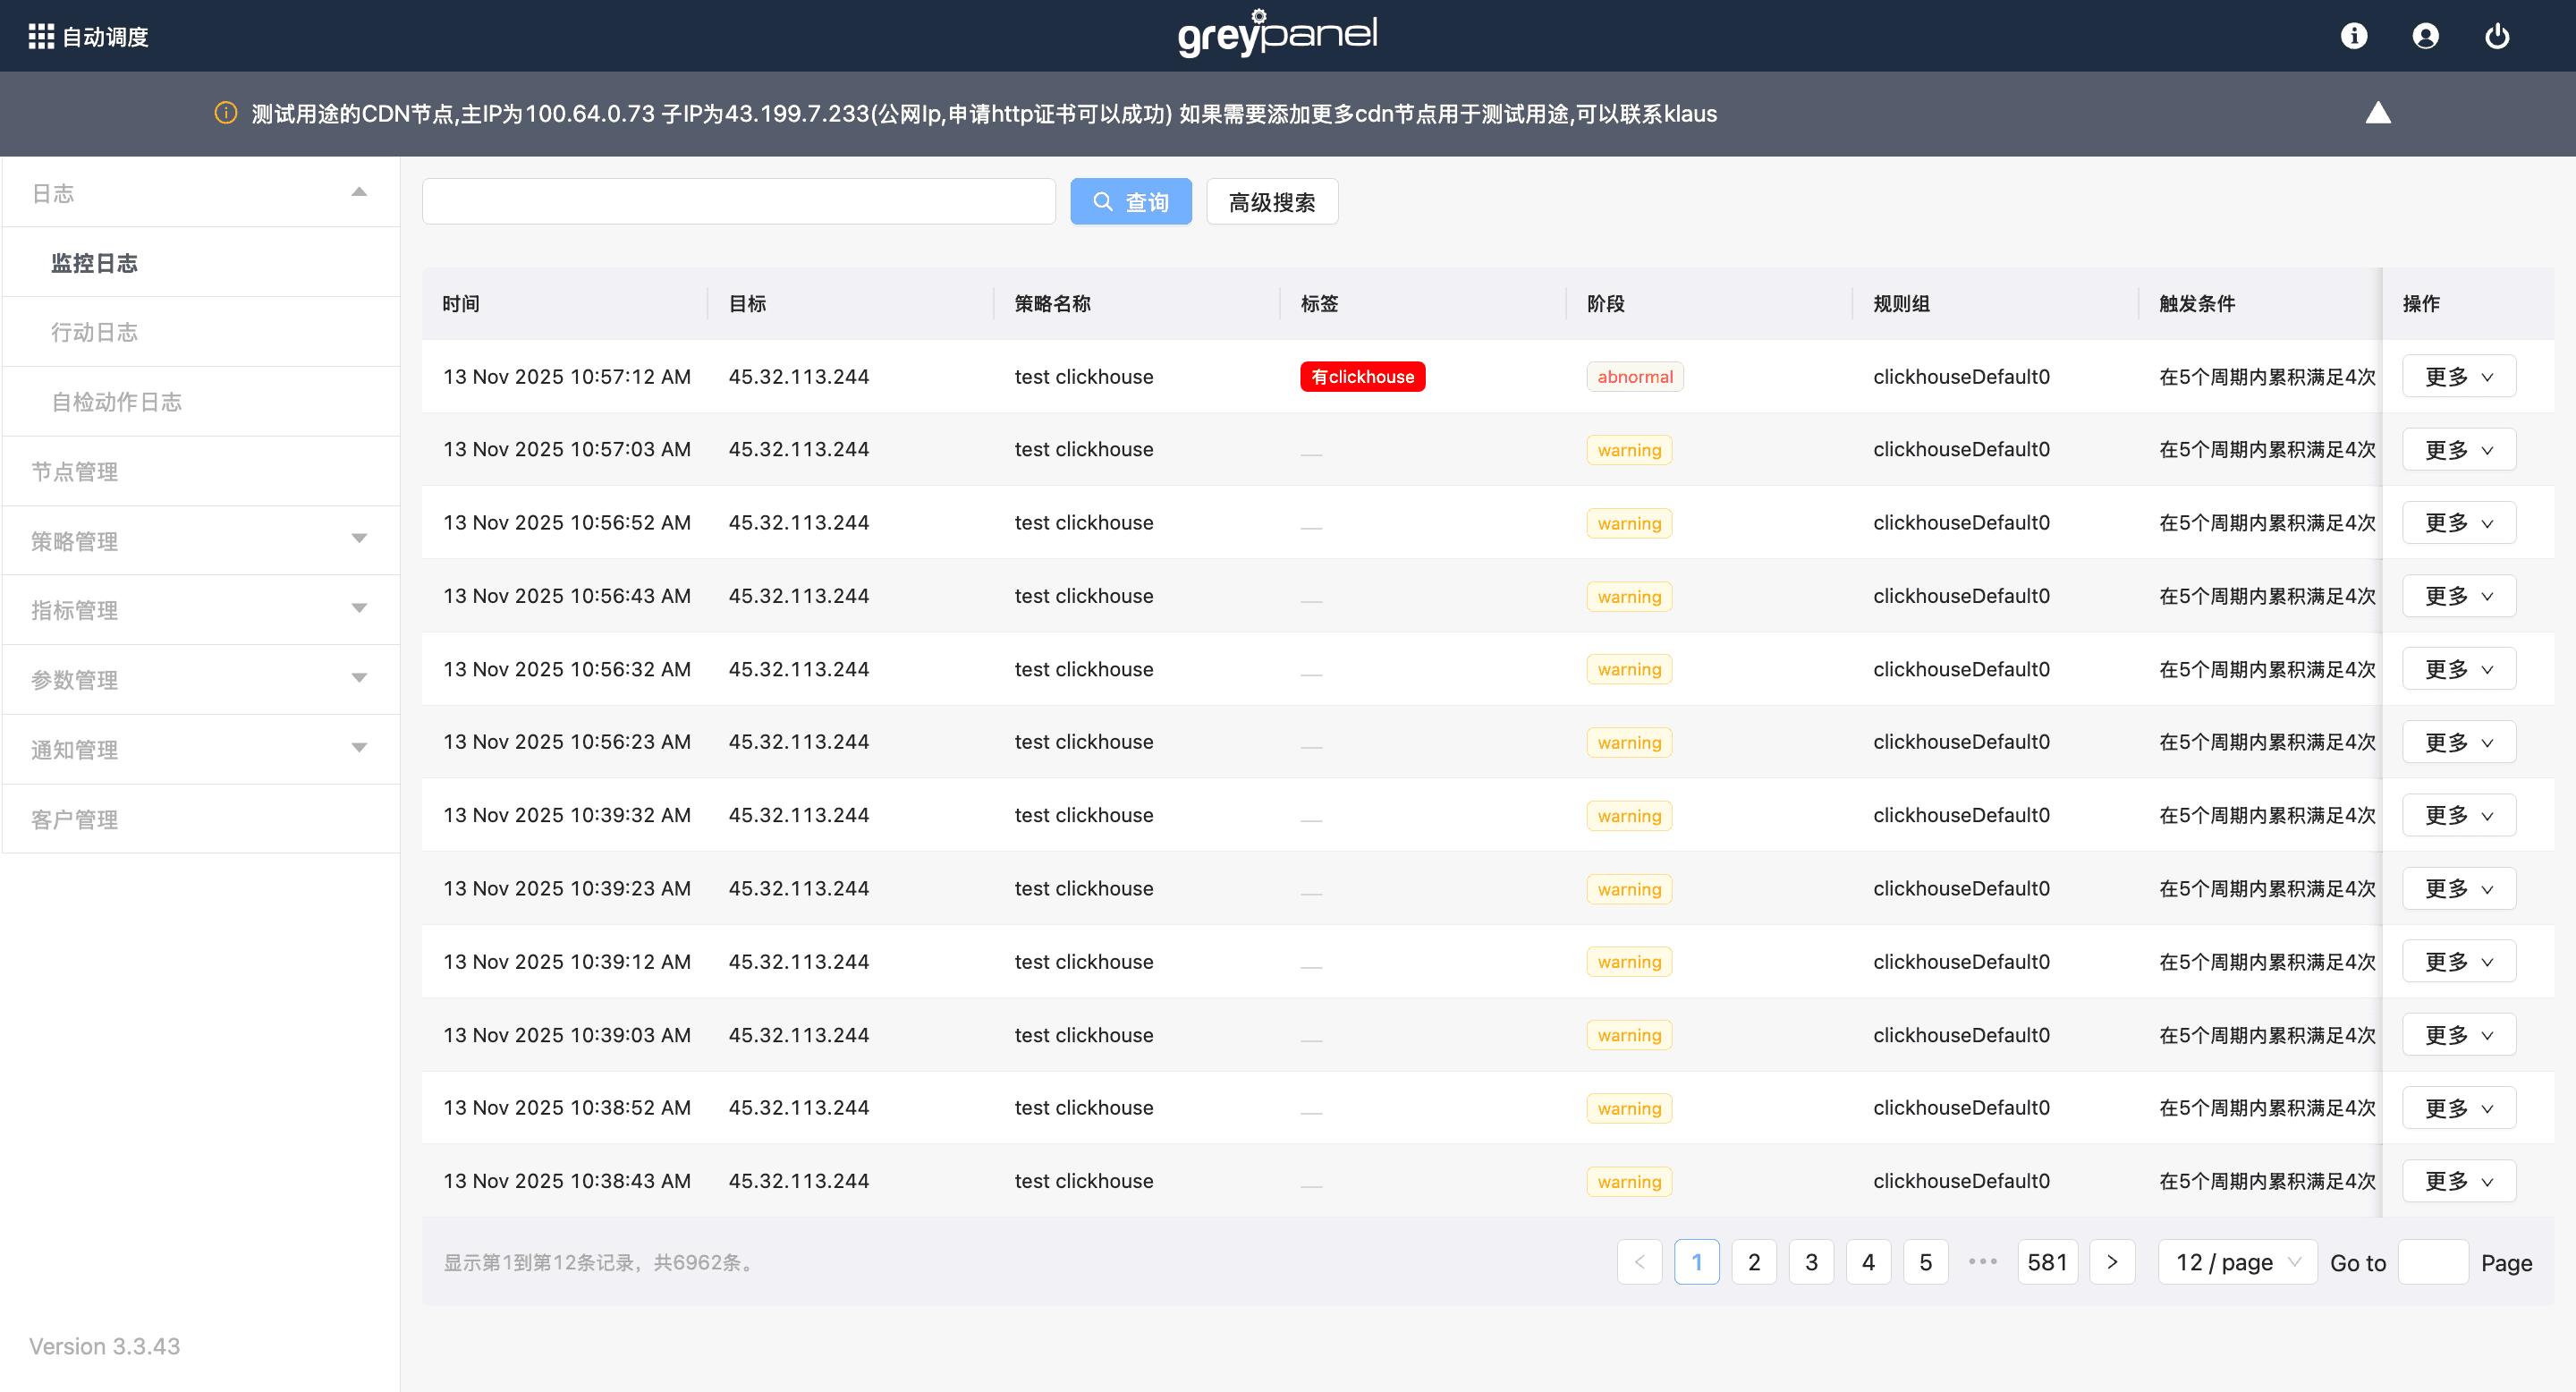Screen dimensions: 2576x1392
Task: Expand the 通知管理 section in the sidebar
Action: (x=359, y=748)
